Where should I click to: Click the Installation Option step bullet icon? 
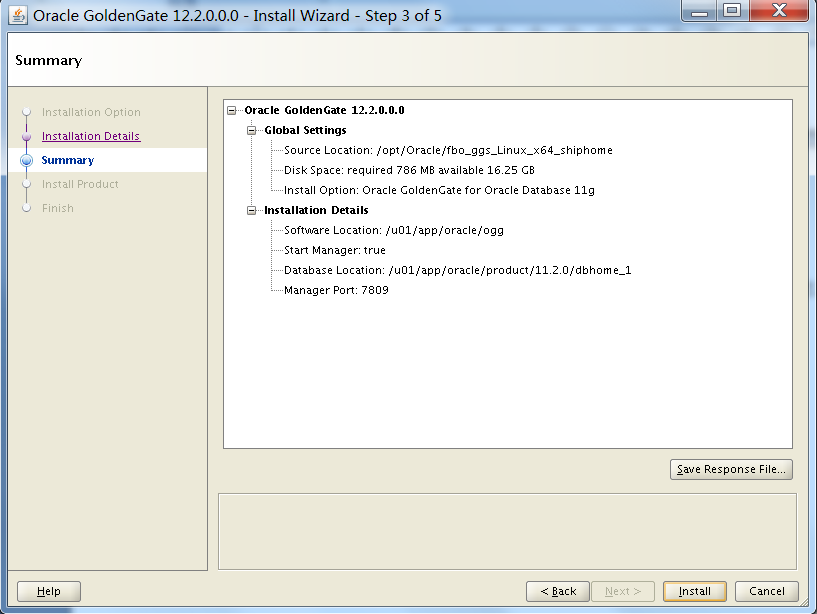coord(27,112)
